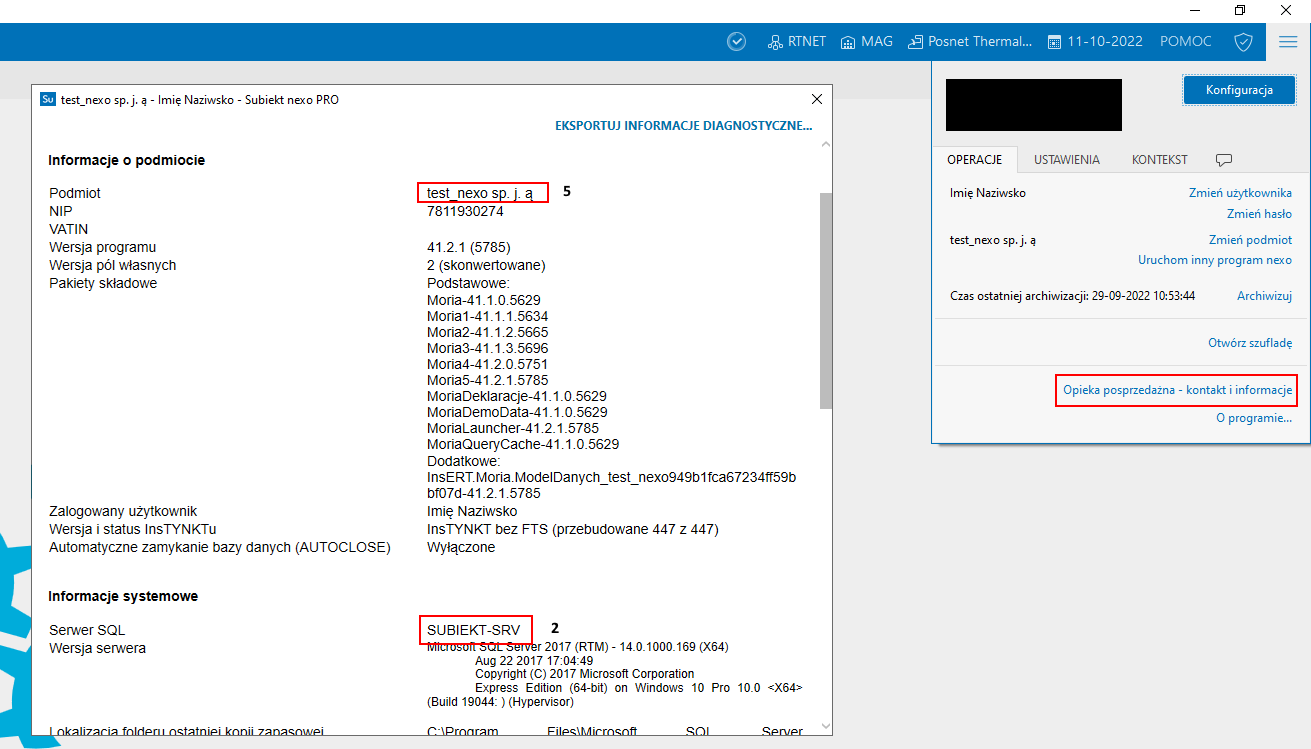This screenshot has width=1311, height=749.
Task: Toggle the hamburger menu icon
Action: 1288,42
